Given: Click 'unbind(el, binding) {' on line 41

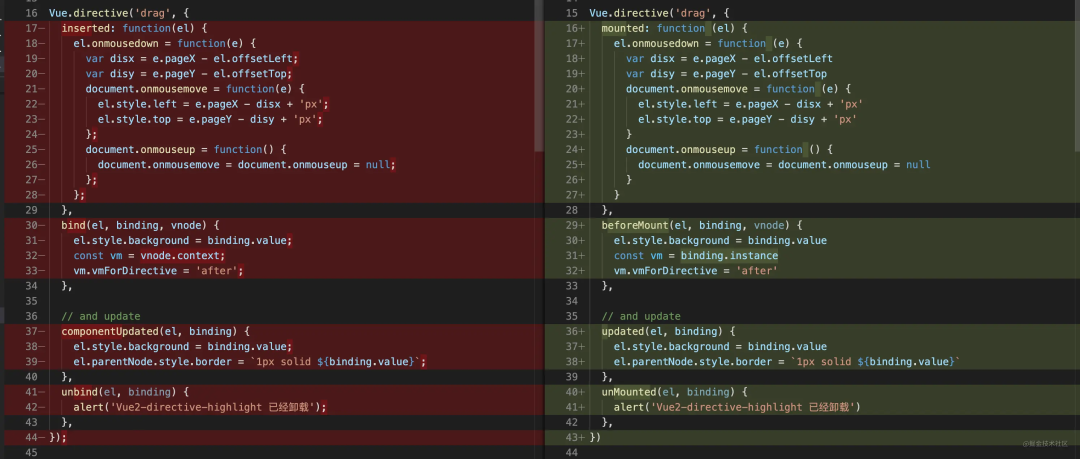Looking at the screenshot, I should pos(125,392).
